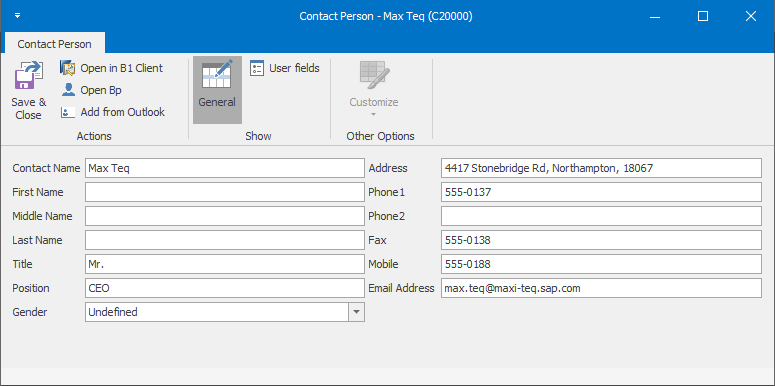Open contact in B1 Client
This screenshot has width=775, height=386.
pos(112,68)
